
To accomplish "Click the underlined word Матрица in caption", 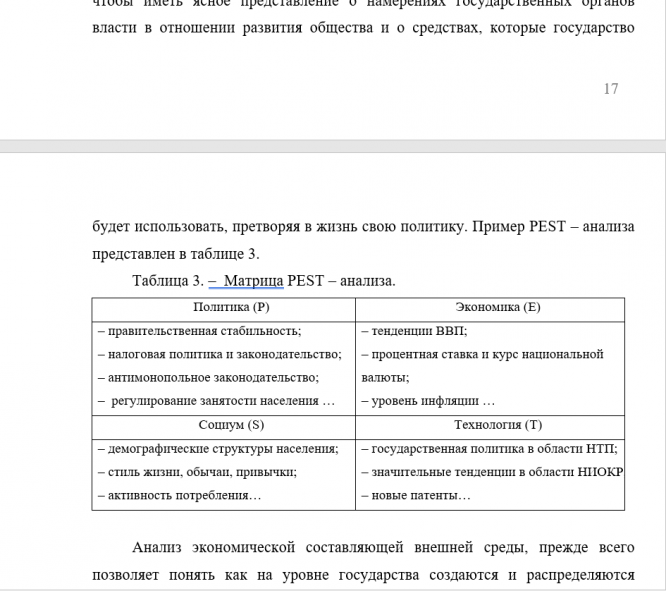I will (254, 281).
